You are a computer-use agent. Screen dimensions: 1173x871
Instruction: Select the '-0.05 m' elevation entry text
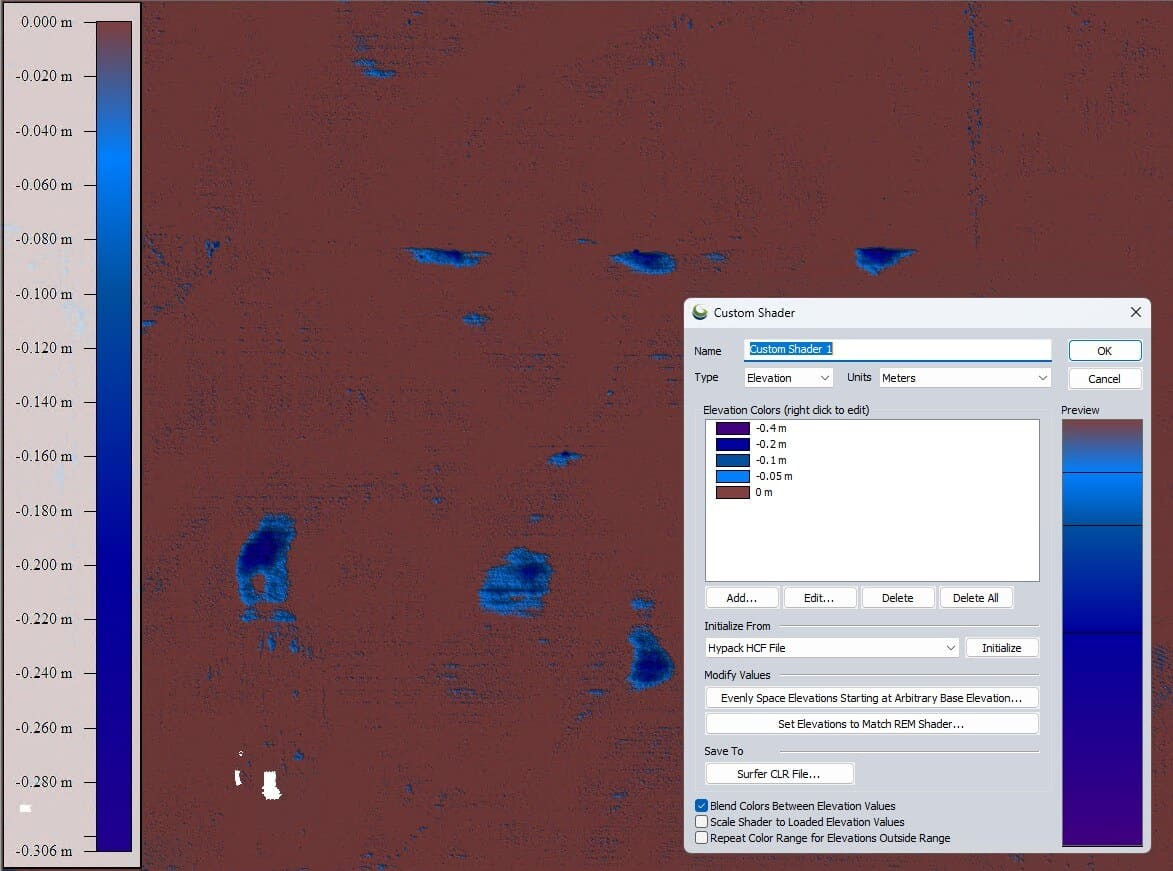(x=774, y=476)
